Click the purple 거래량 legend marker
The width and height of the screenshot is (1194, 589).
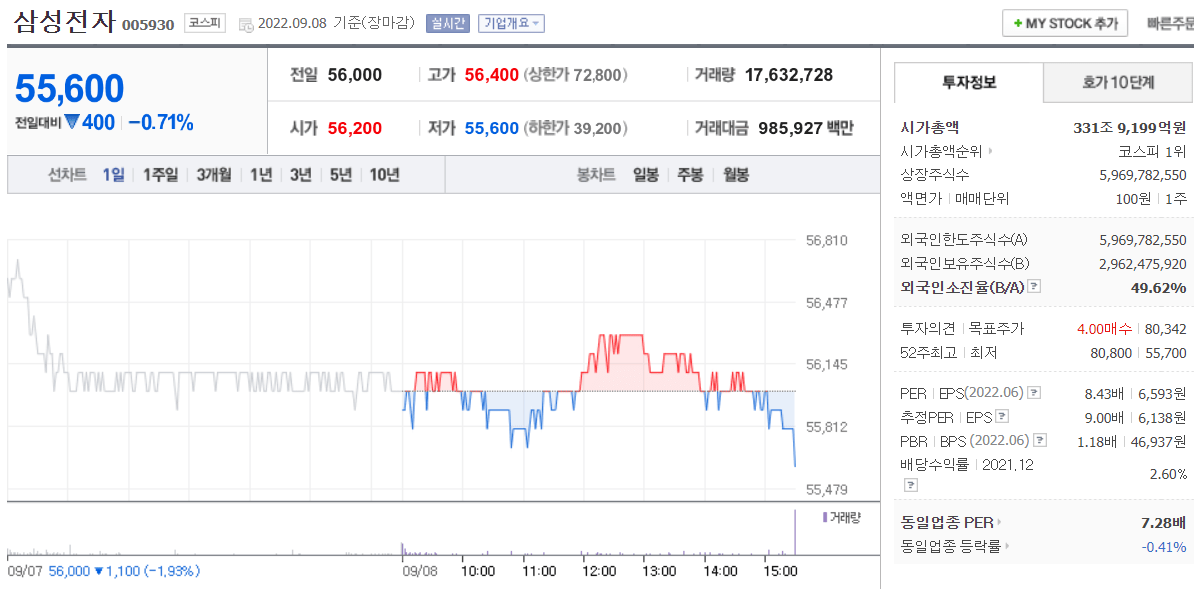pyautogui.click(x=825, y=517)
